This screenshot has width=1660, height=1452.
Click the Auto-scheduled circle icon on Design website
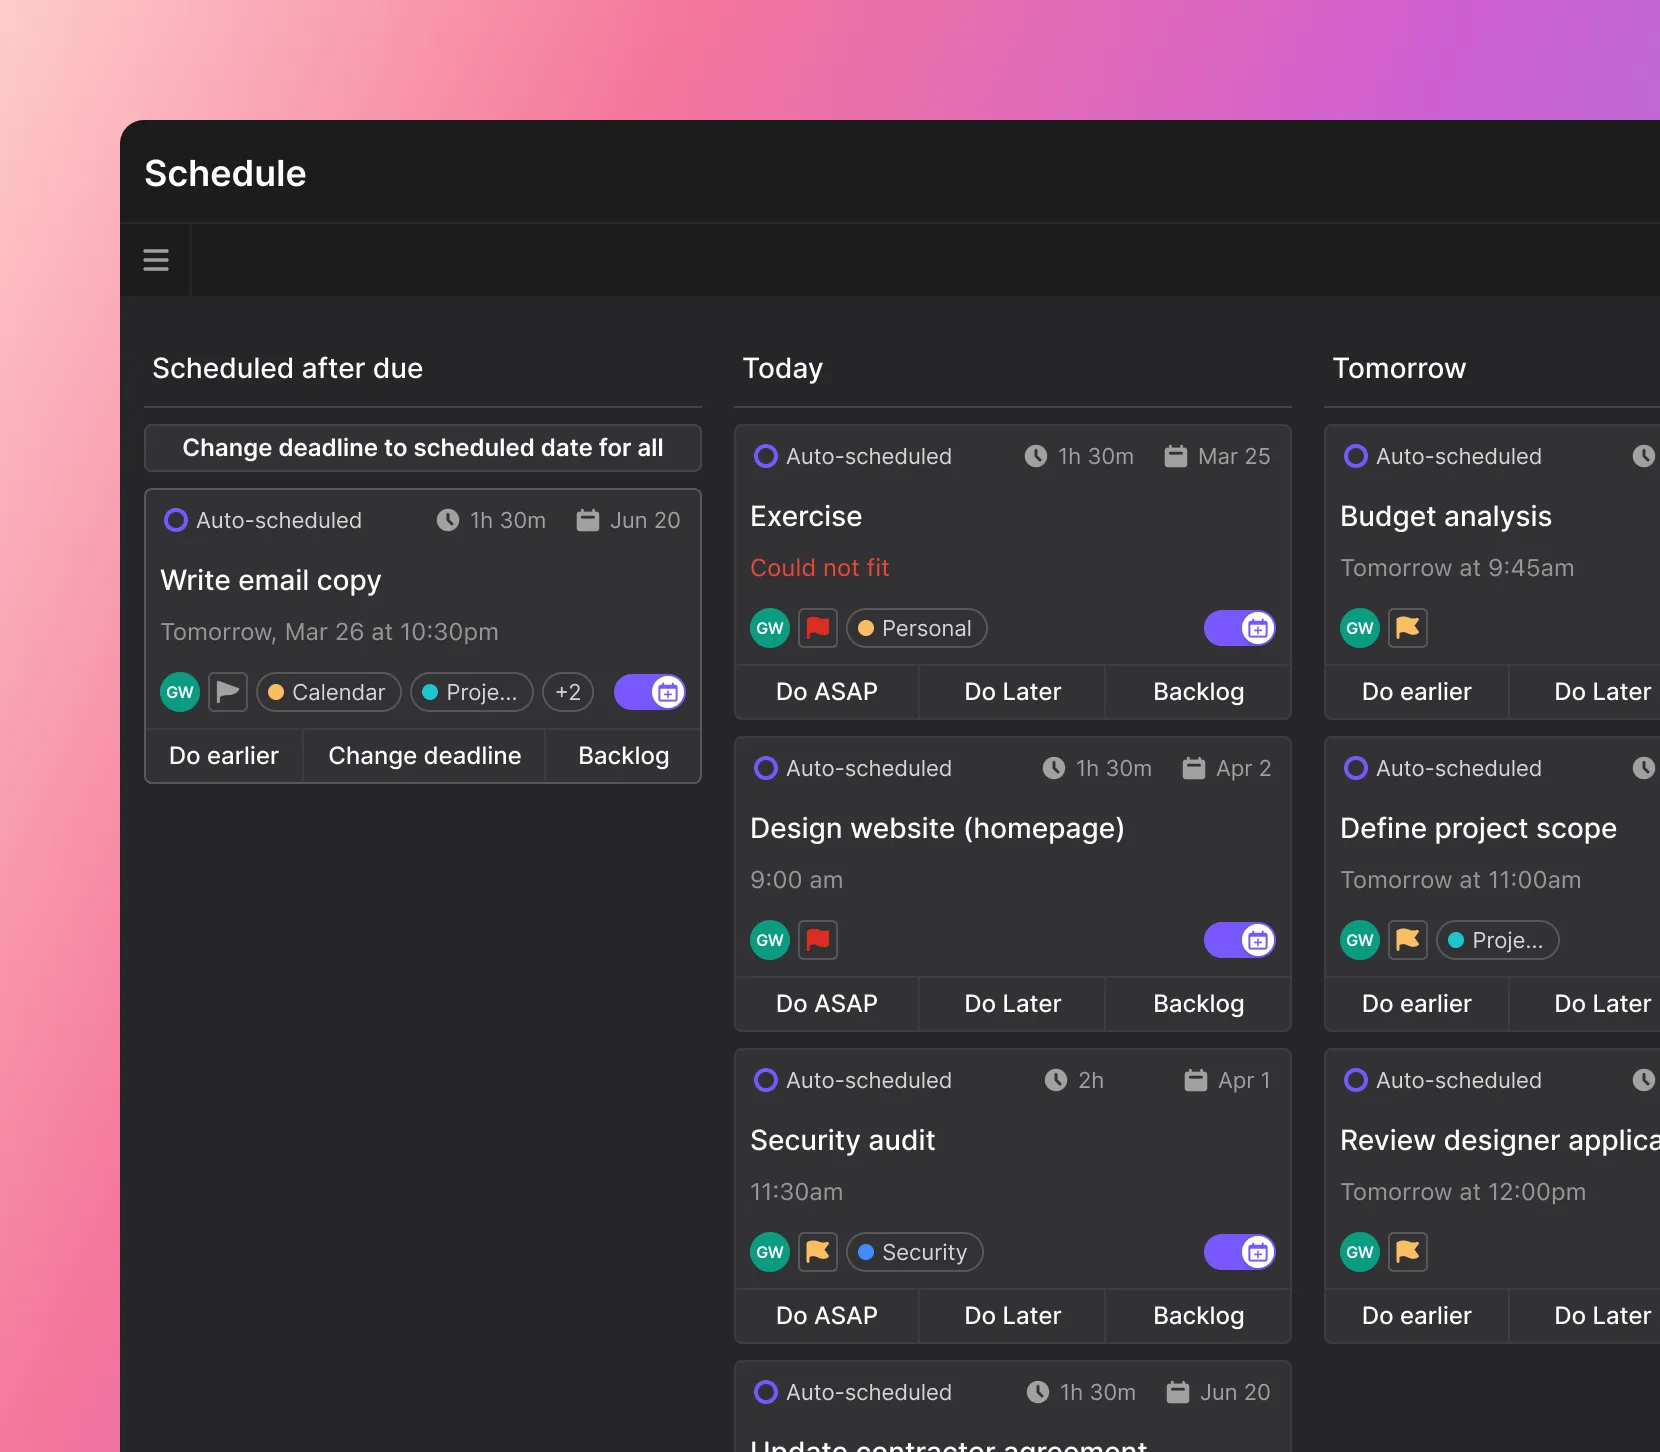point(766,768)
